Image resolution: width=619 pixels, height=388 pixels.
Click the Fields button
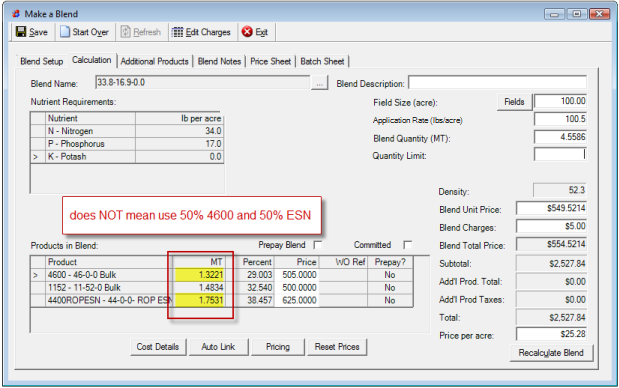[514, 102]
